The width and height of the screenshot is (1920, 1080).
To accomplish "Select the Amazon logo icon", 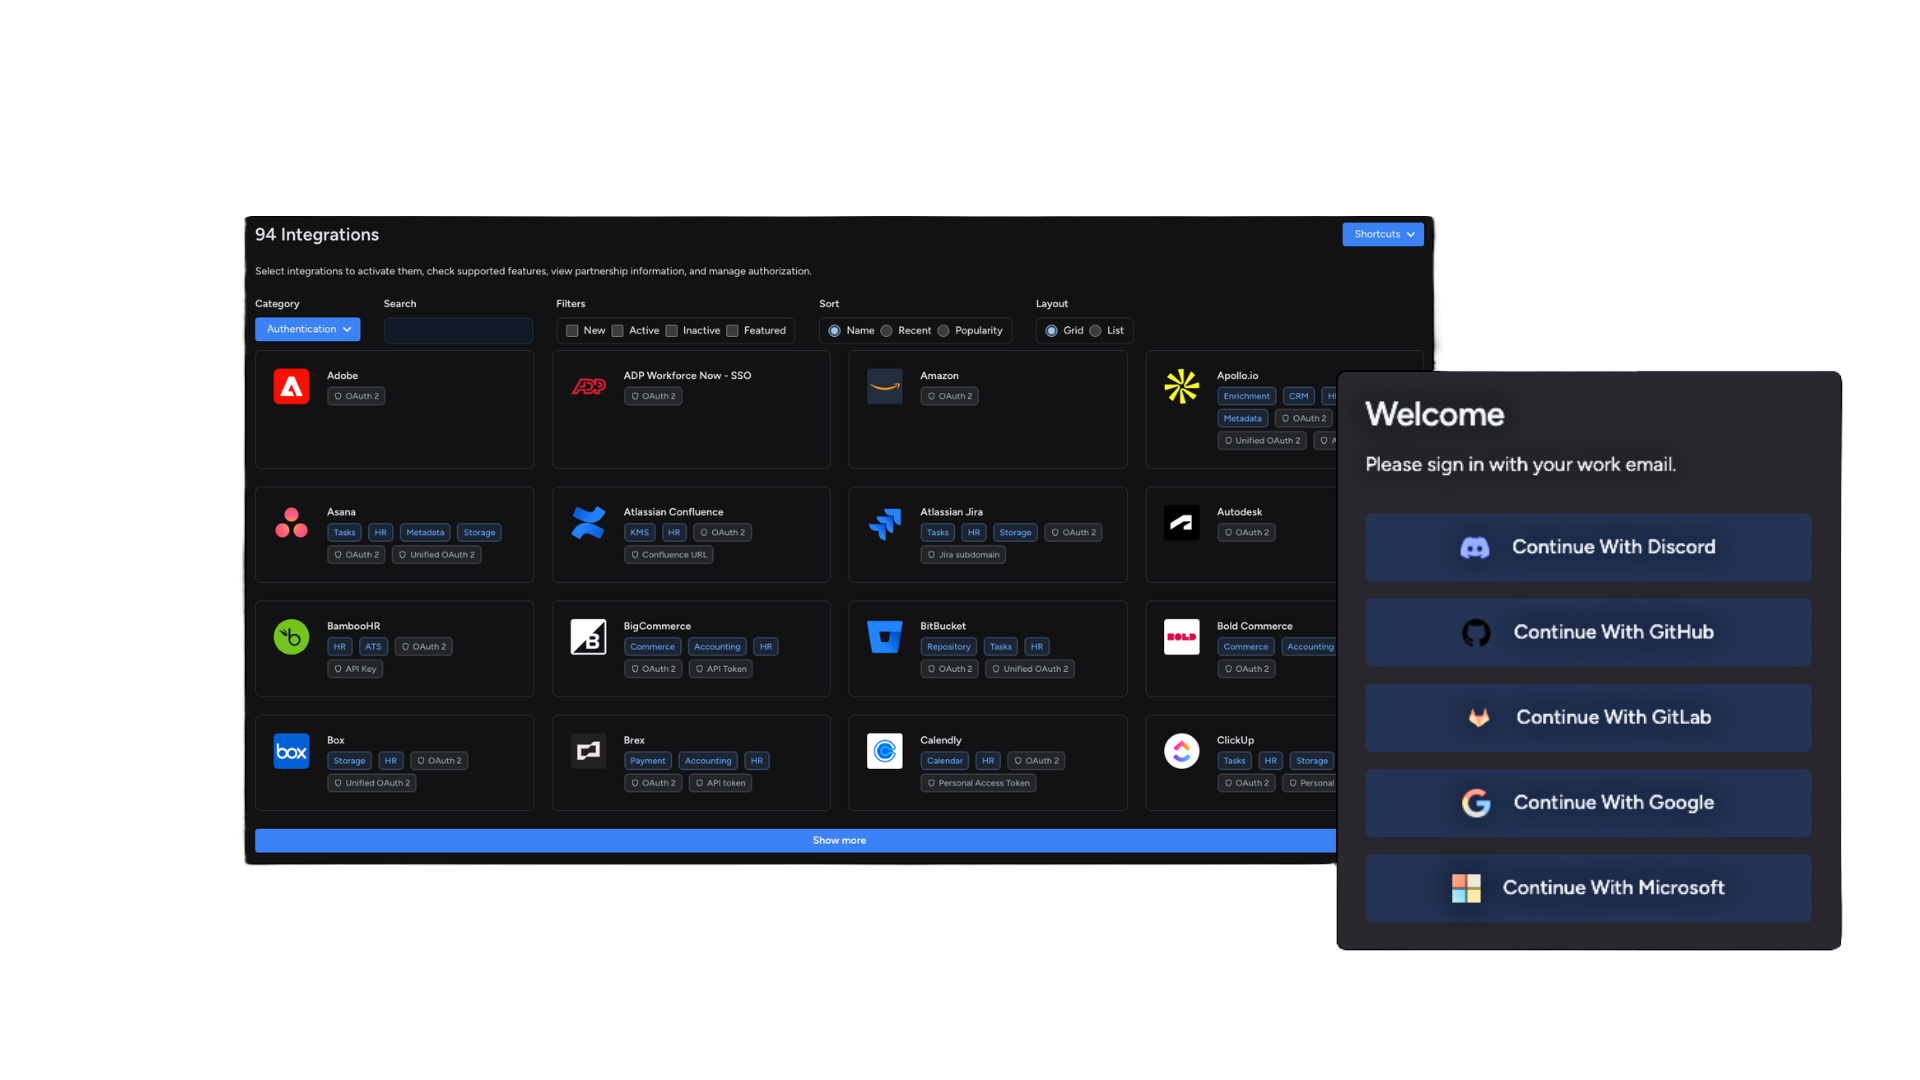I will (x=885, y=386).
